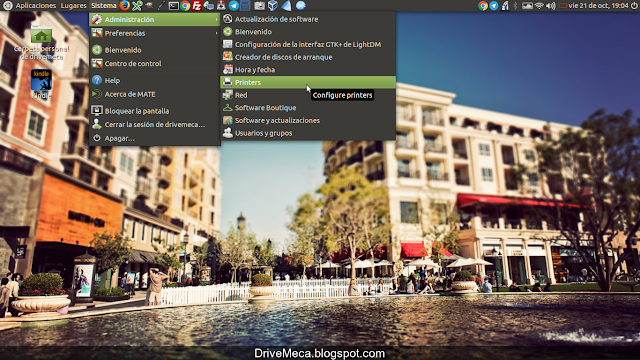This screenshot has height=360, width=640.
Task: Choose Cerrar la sesión de drivemeca
Action: pyautogui.click(x=155, y=124)
